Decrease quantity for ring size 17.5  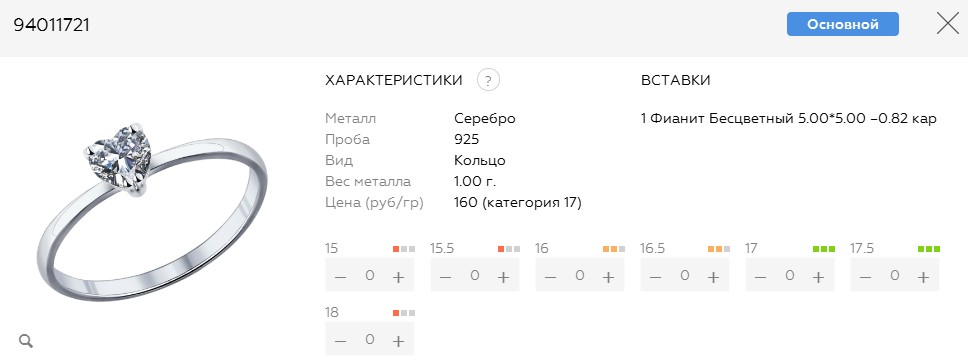[865, 277]
